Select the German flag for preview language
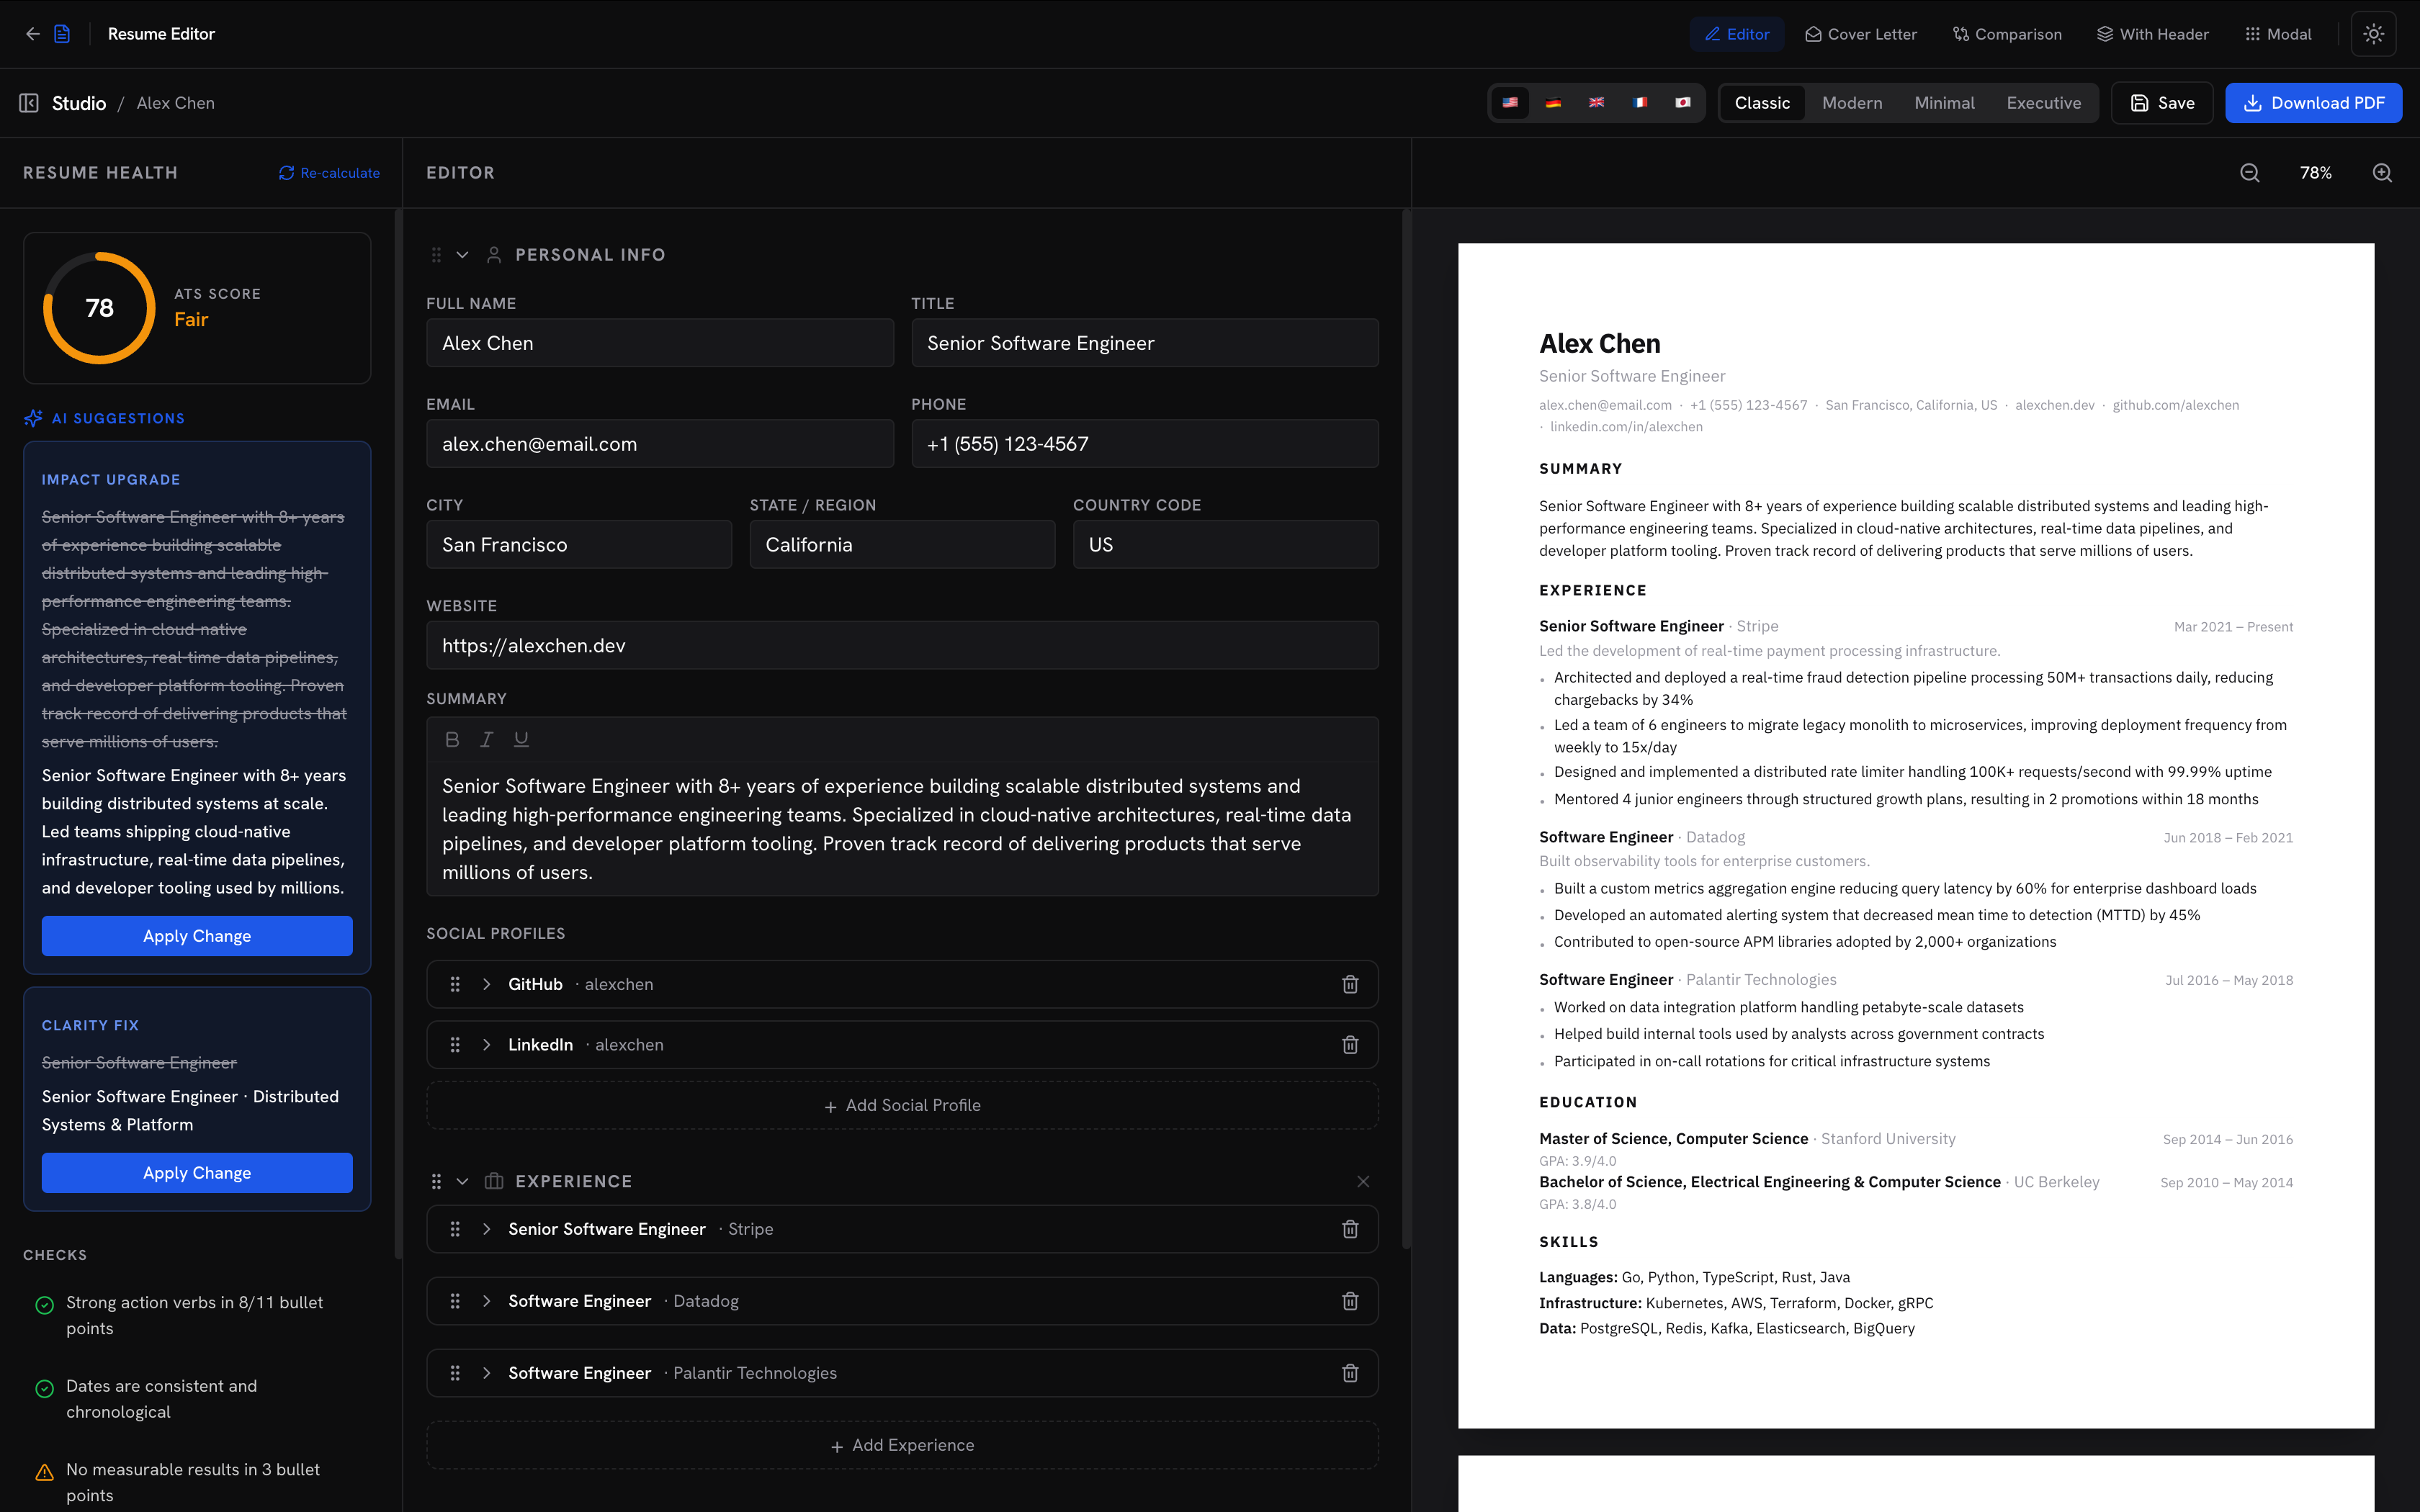The image size is (2420, 1512). click(1553, 103)
